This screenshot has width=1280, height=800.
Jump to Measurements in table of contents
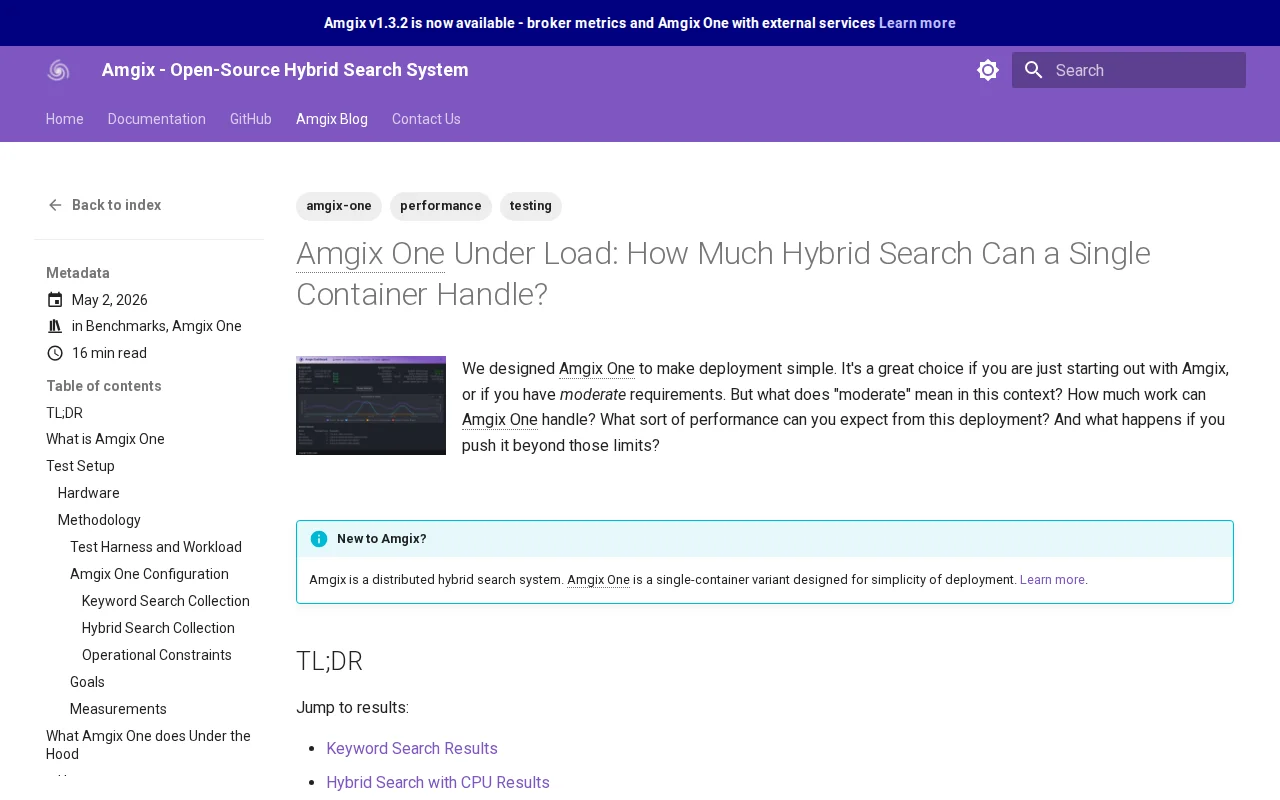point(118,709)
